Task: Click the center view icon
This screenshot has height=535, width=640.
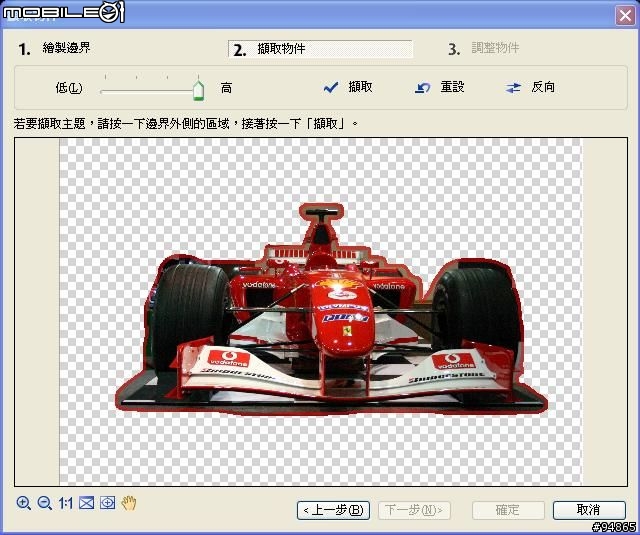Action: 107,503
